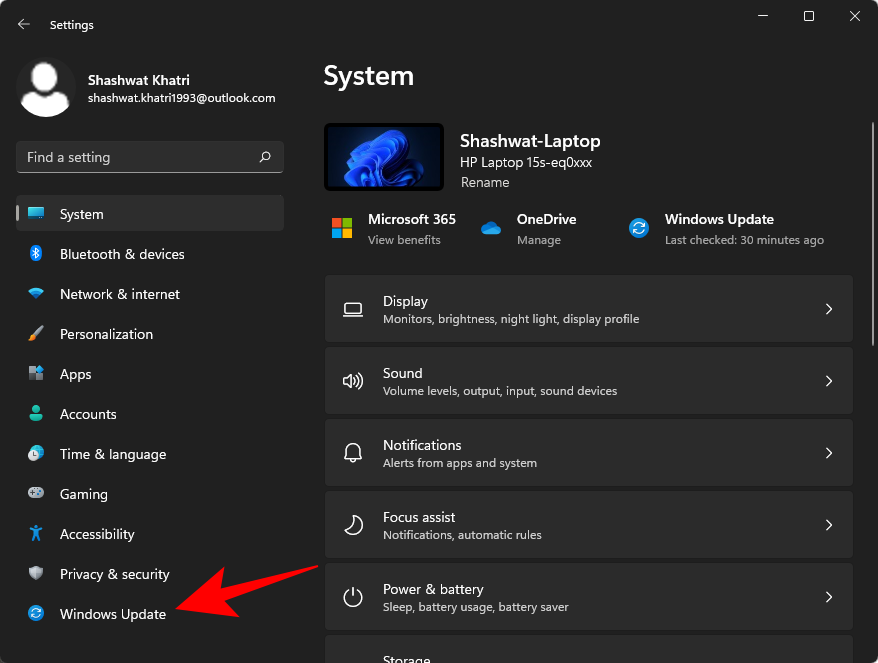This screenshot has width=878, height=663.
Task: Expand the Power & battery chevron
Action: (829, 596)
